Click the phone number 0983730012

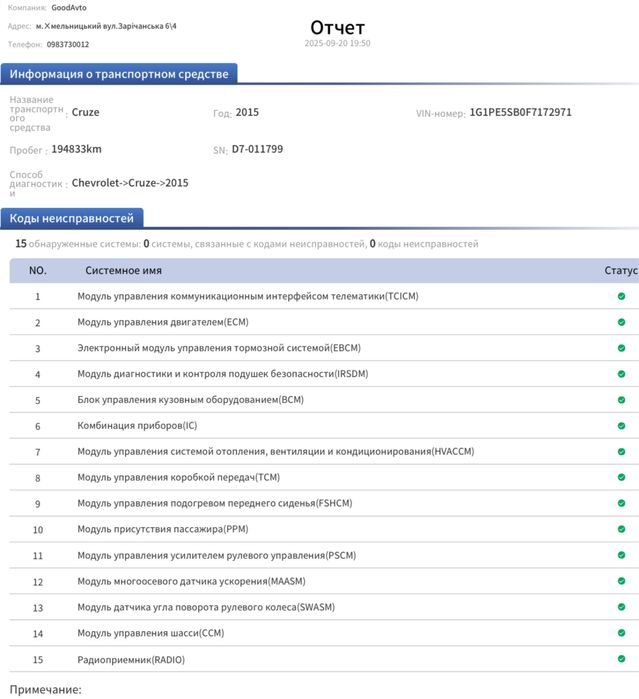68,45
